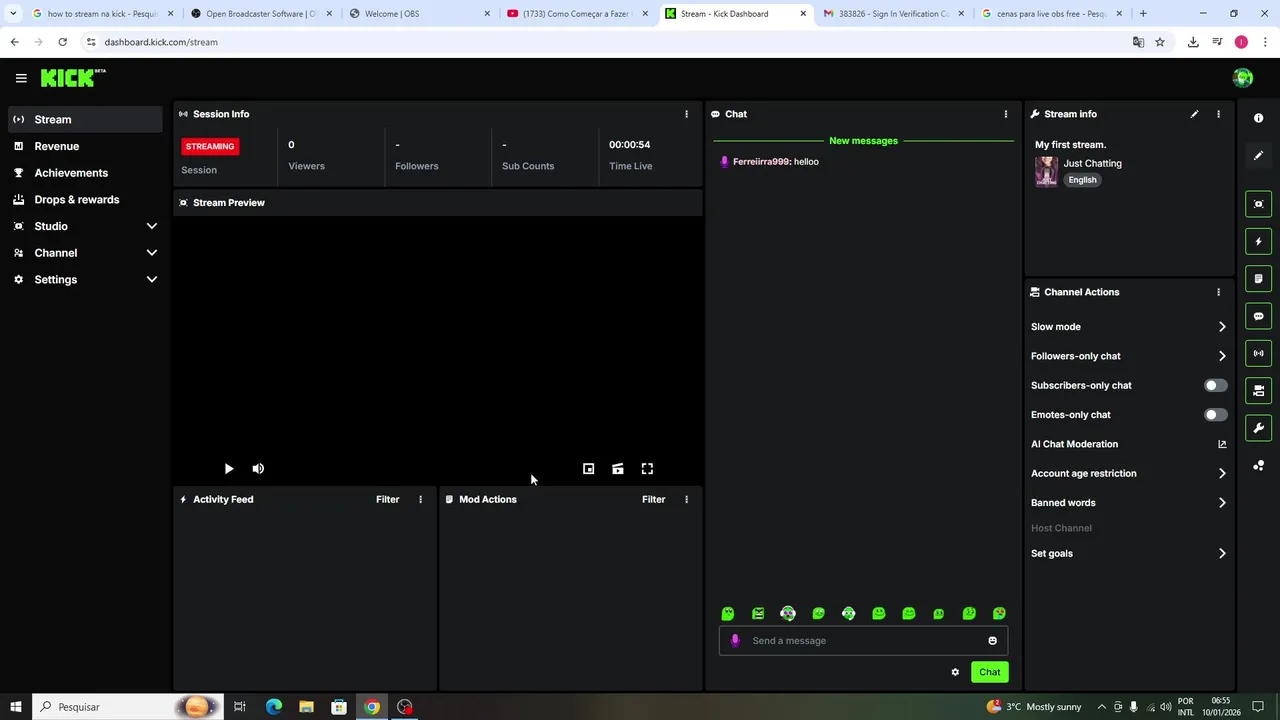Screen dimensions: 1280x720
Task: Click the green Chat send button
Action: tap(989, 672)
